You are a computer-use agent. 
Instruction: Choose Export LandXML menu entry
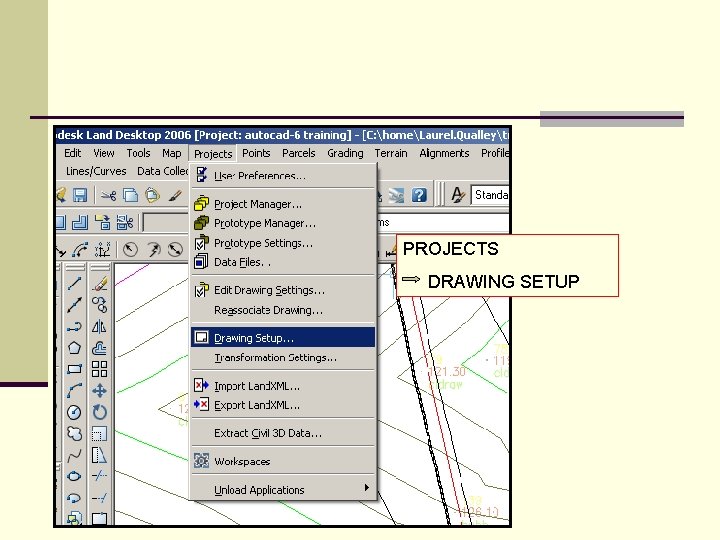283,405
